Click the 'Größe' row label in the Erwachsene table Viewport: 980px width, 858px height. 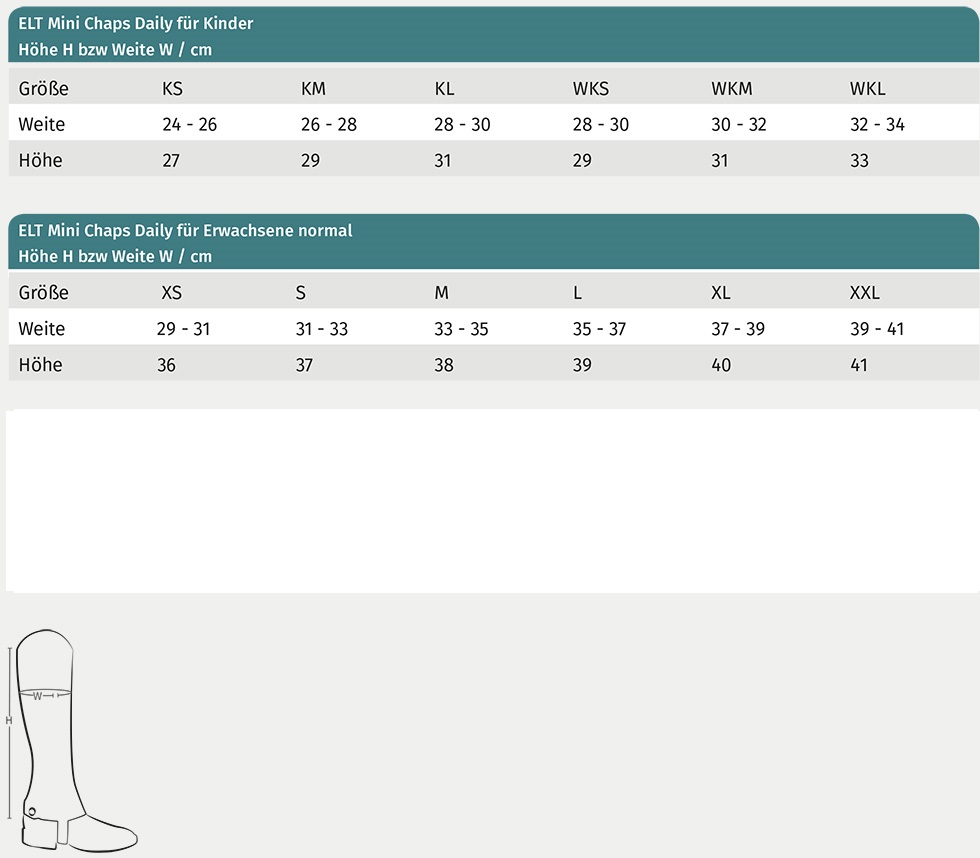click(43, 292)
